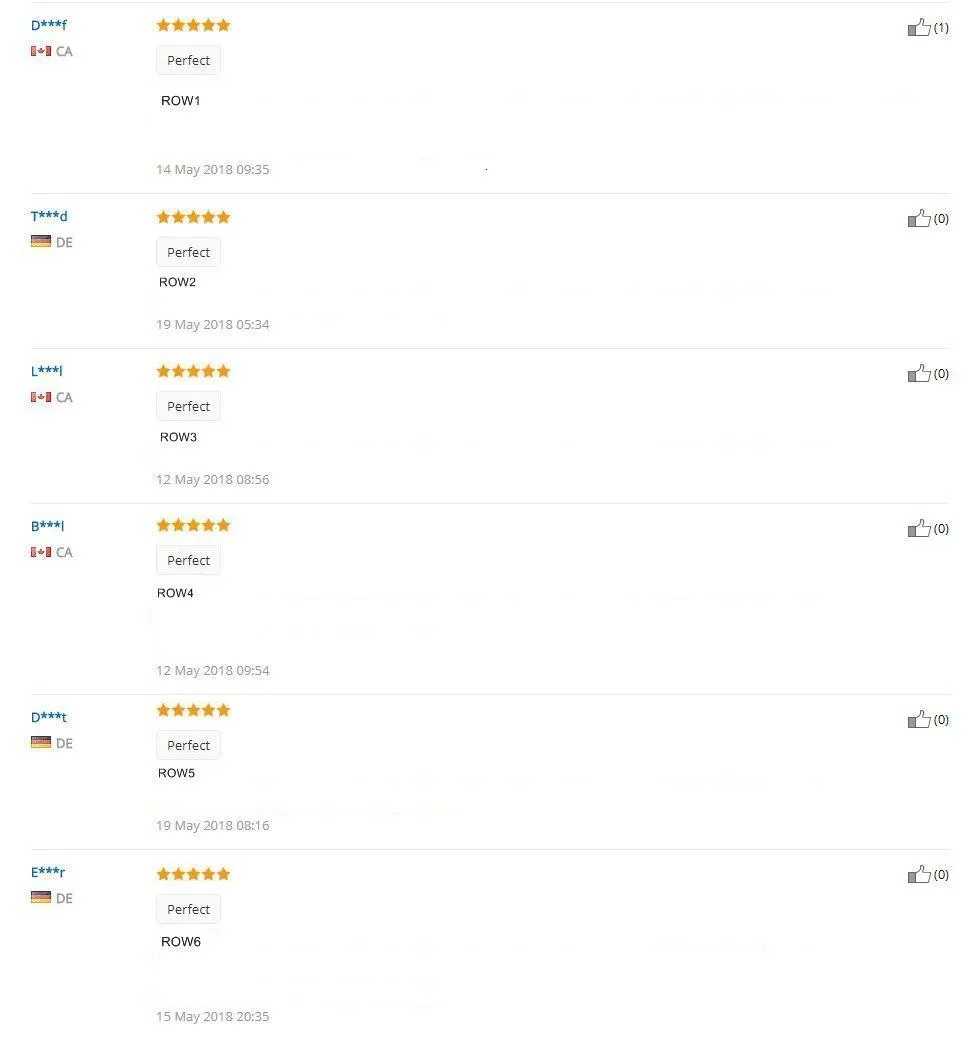This screenshot has height=1039, width=977.
Task: Open reviewer profile L***l
Action: click(x=46, y=371)
